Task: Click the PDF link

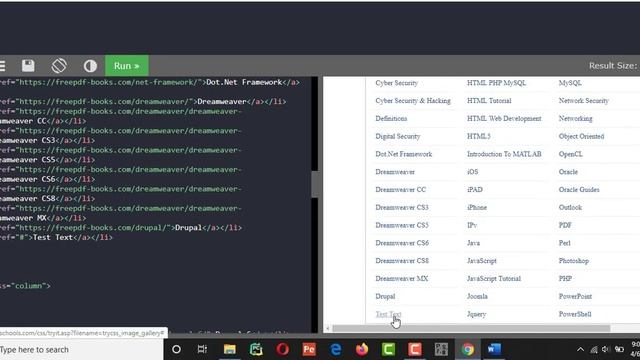Action: [x=565, y=225]
